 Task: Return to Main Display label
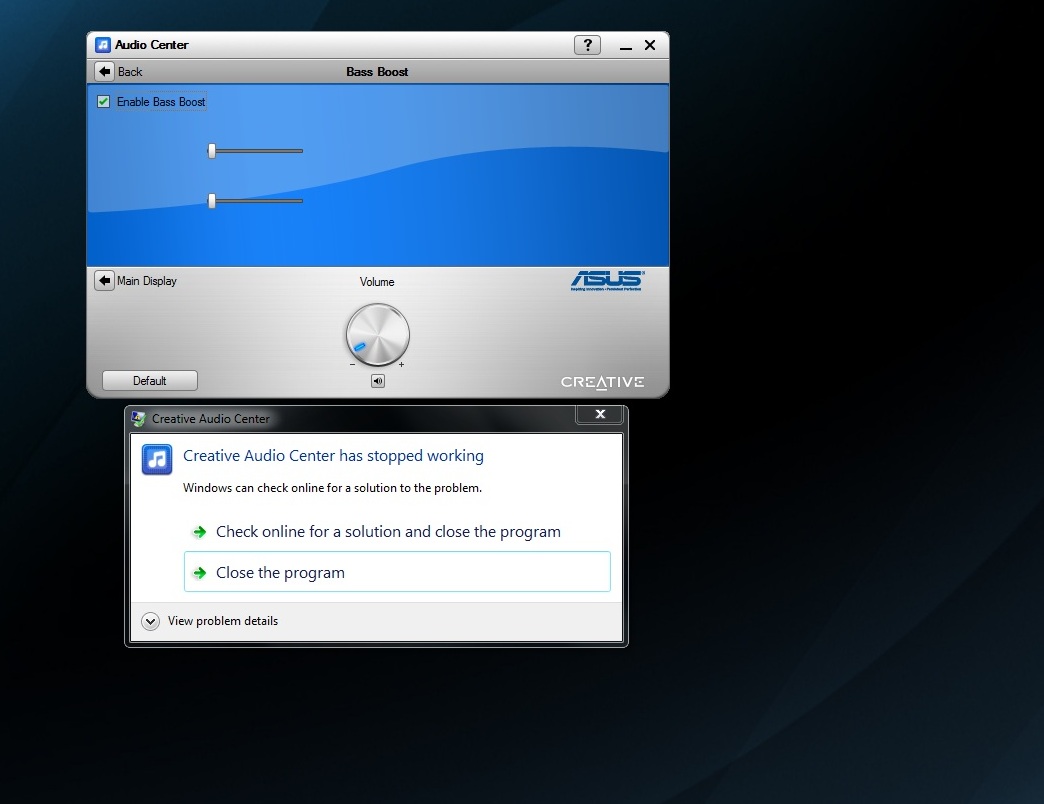[x=146, y=281]
